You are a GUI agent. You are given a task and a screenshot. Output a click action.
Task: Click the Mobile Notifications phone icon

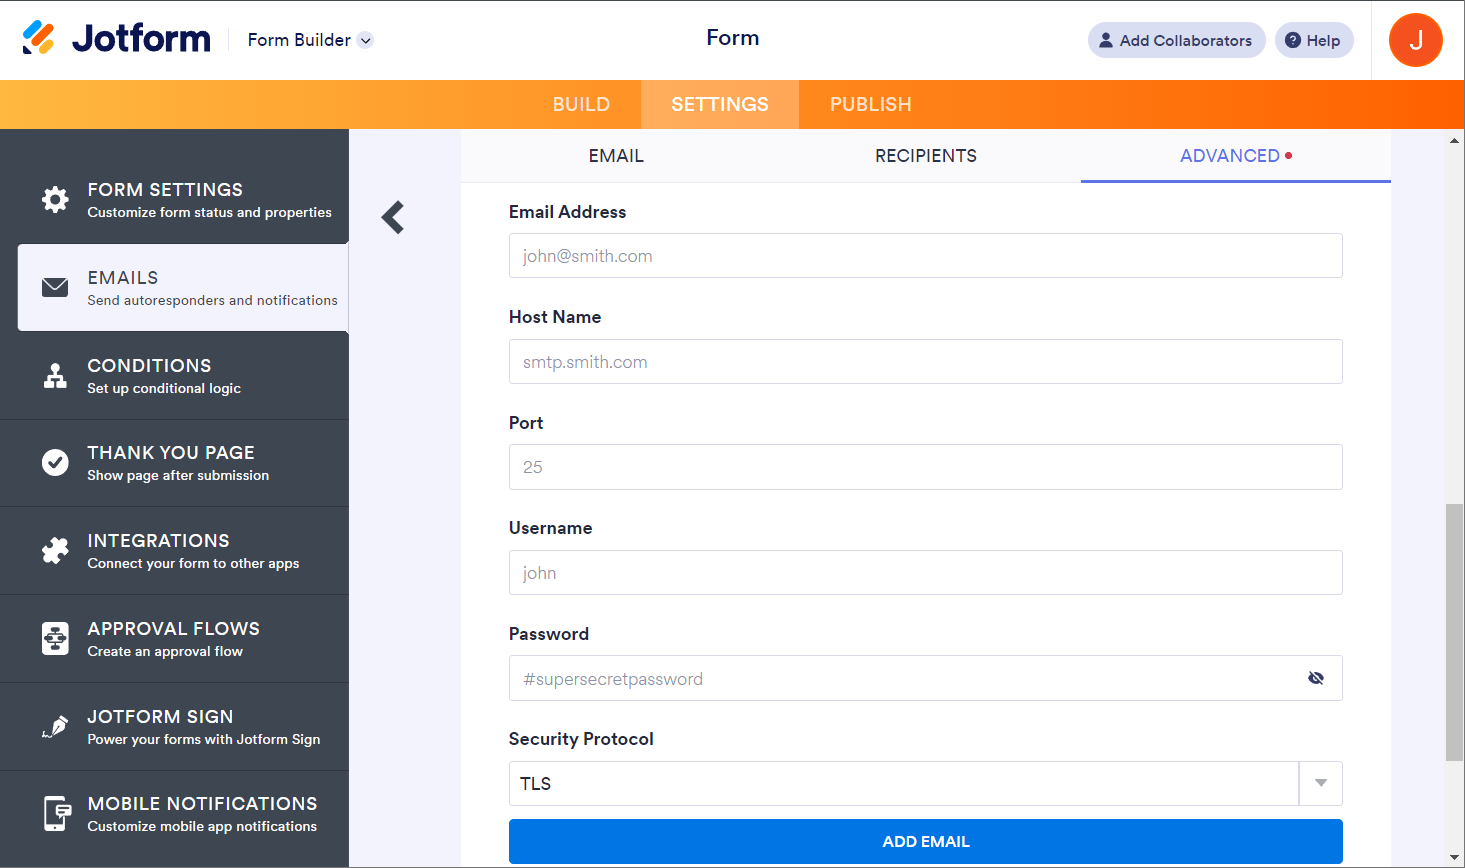coord(56,814)
